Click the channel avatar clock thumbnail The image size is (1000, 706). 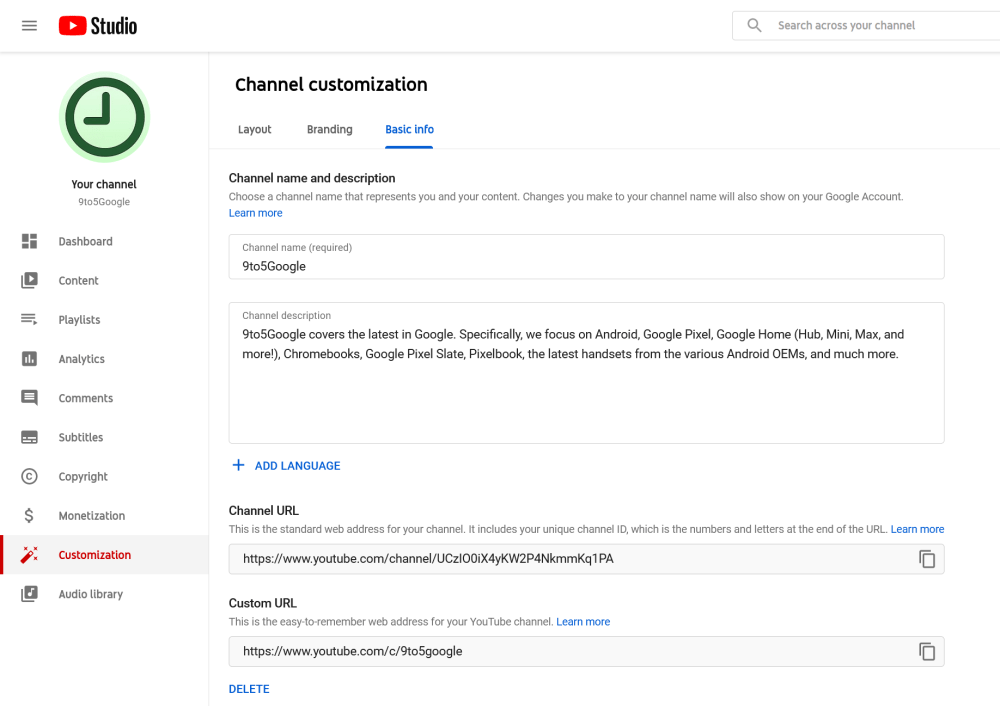(104, 118)
